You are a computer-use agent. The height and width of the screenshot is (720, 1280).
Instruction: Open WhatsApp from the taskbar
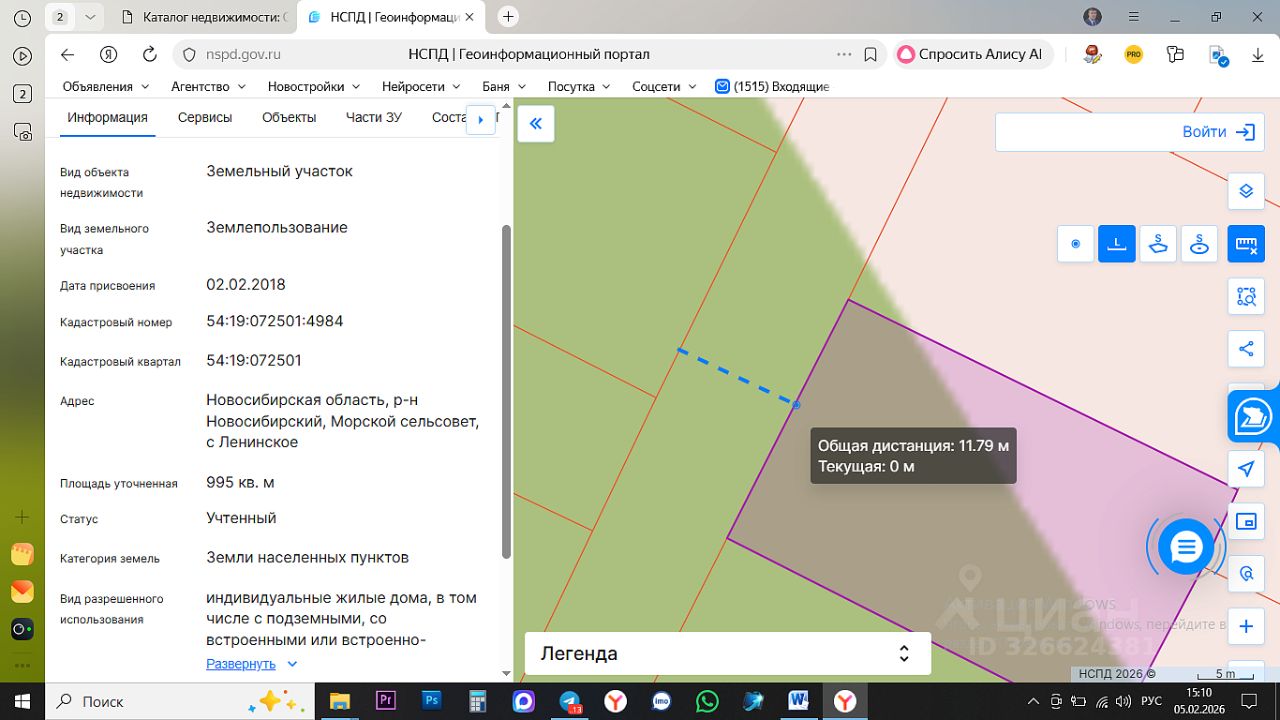tap(707, 701)
